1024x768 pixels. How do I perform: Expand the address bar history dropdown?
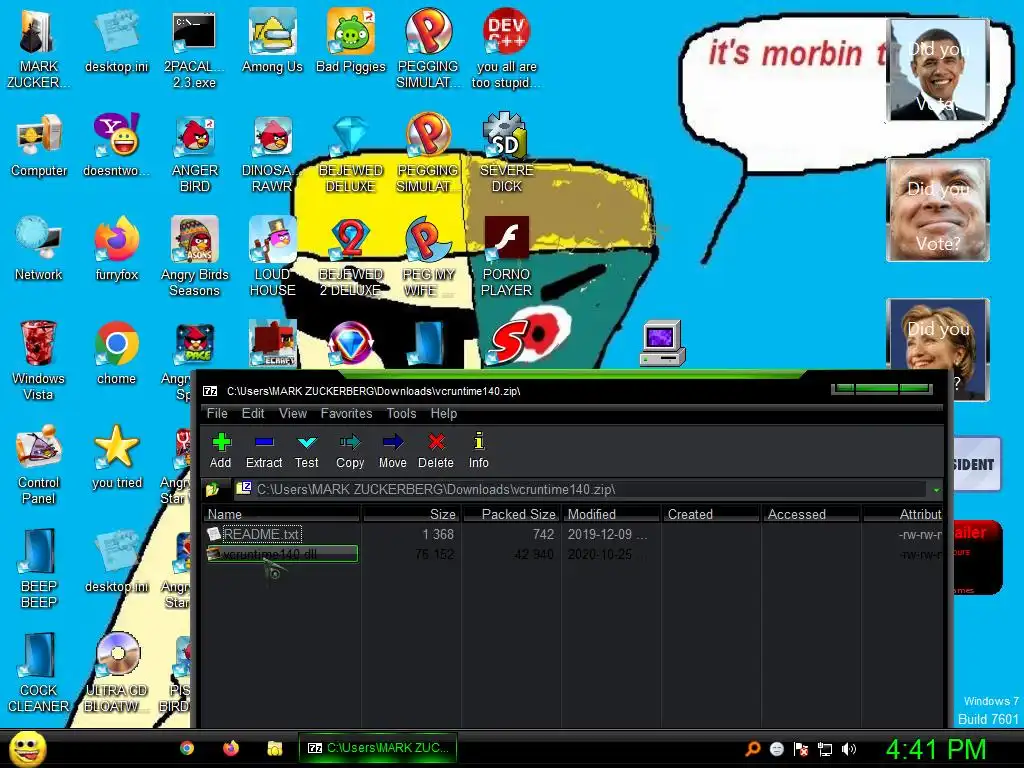936,490
